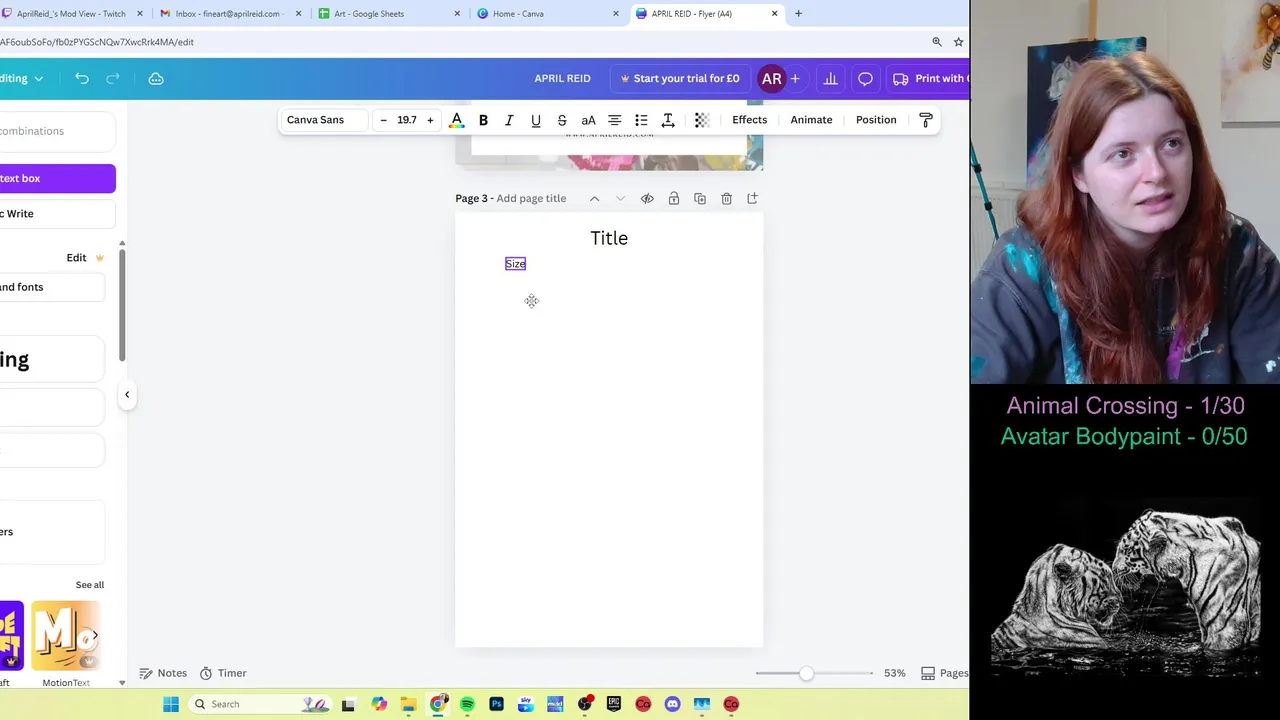Open comments icon
Screen dimensions: 1280x720
point(865,78)
